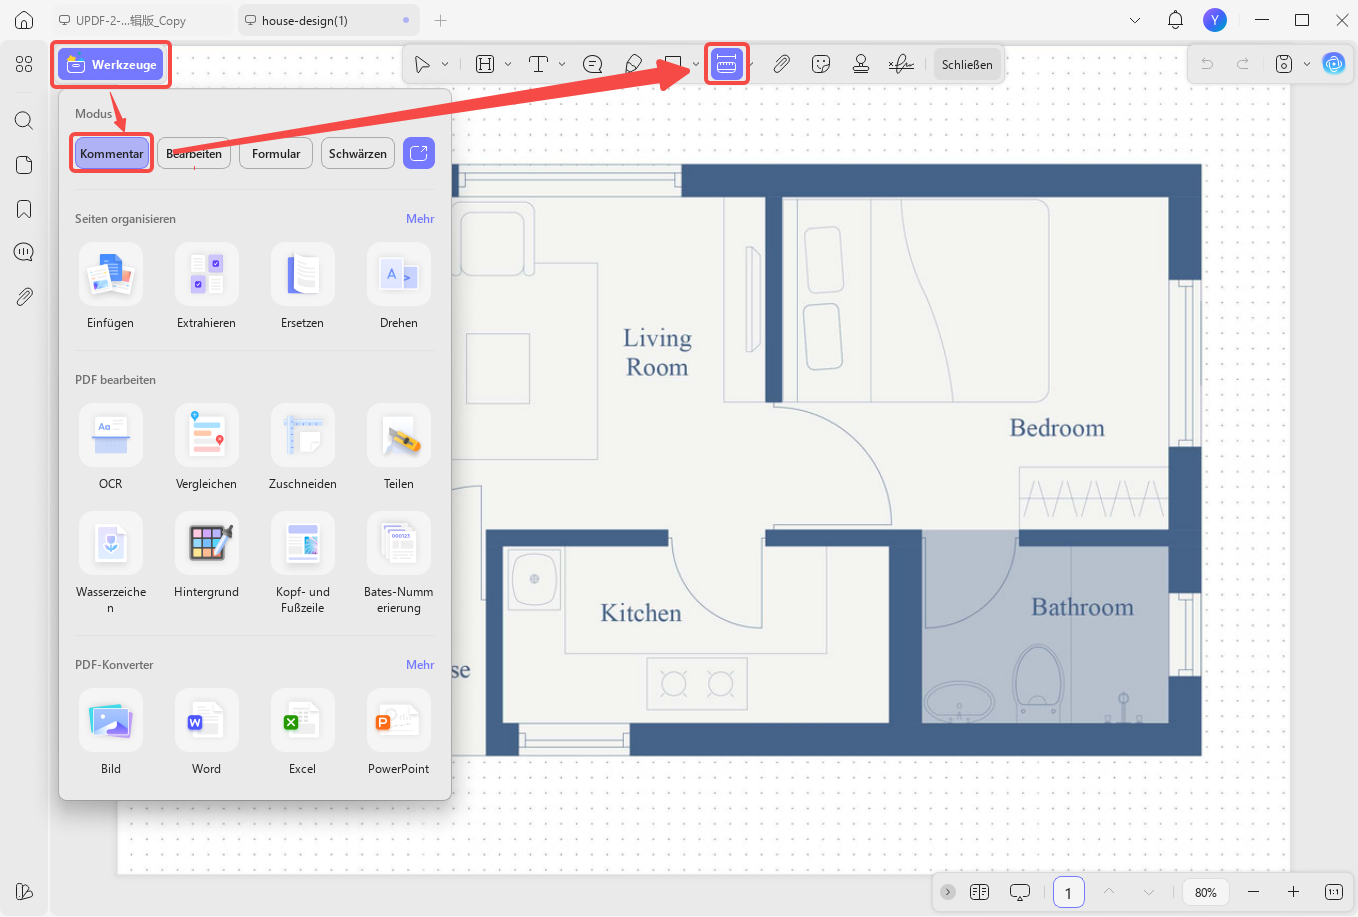Go to the home screen
Image resolution: width=1358 pixels, height=917 pixels.
24,20
